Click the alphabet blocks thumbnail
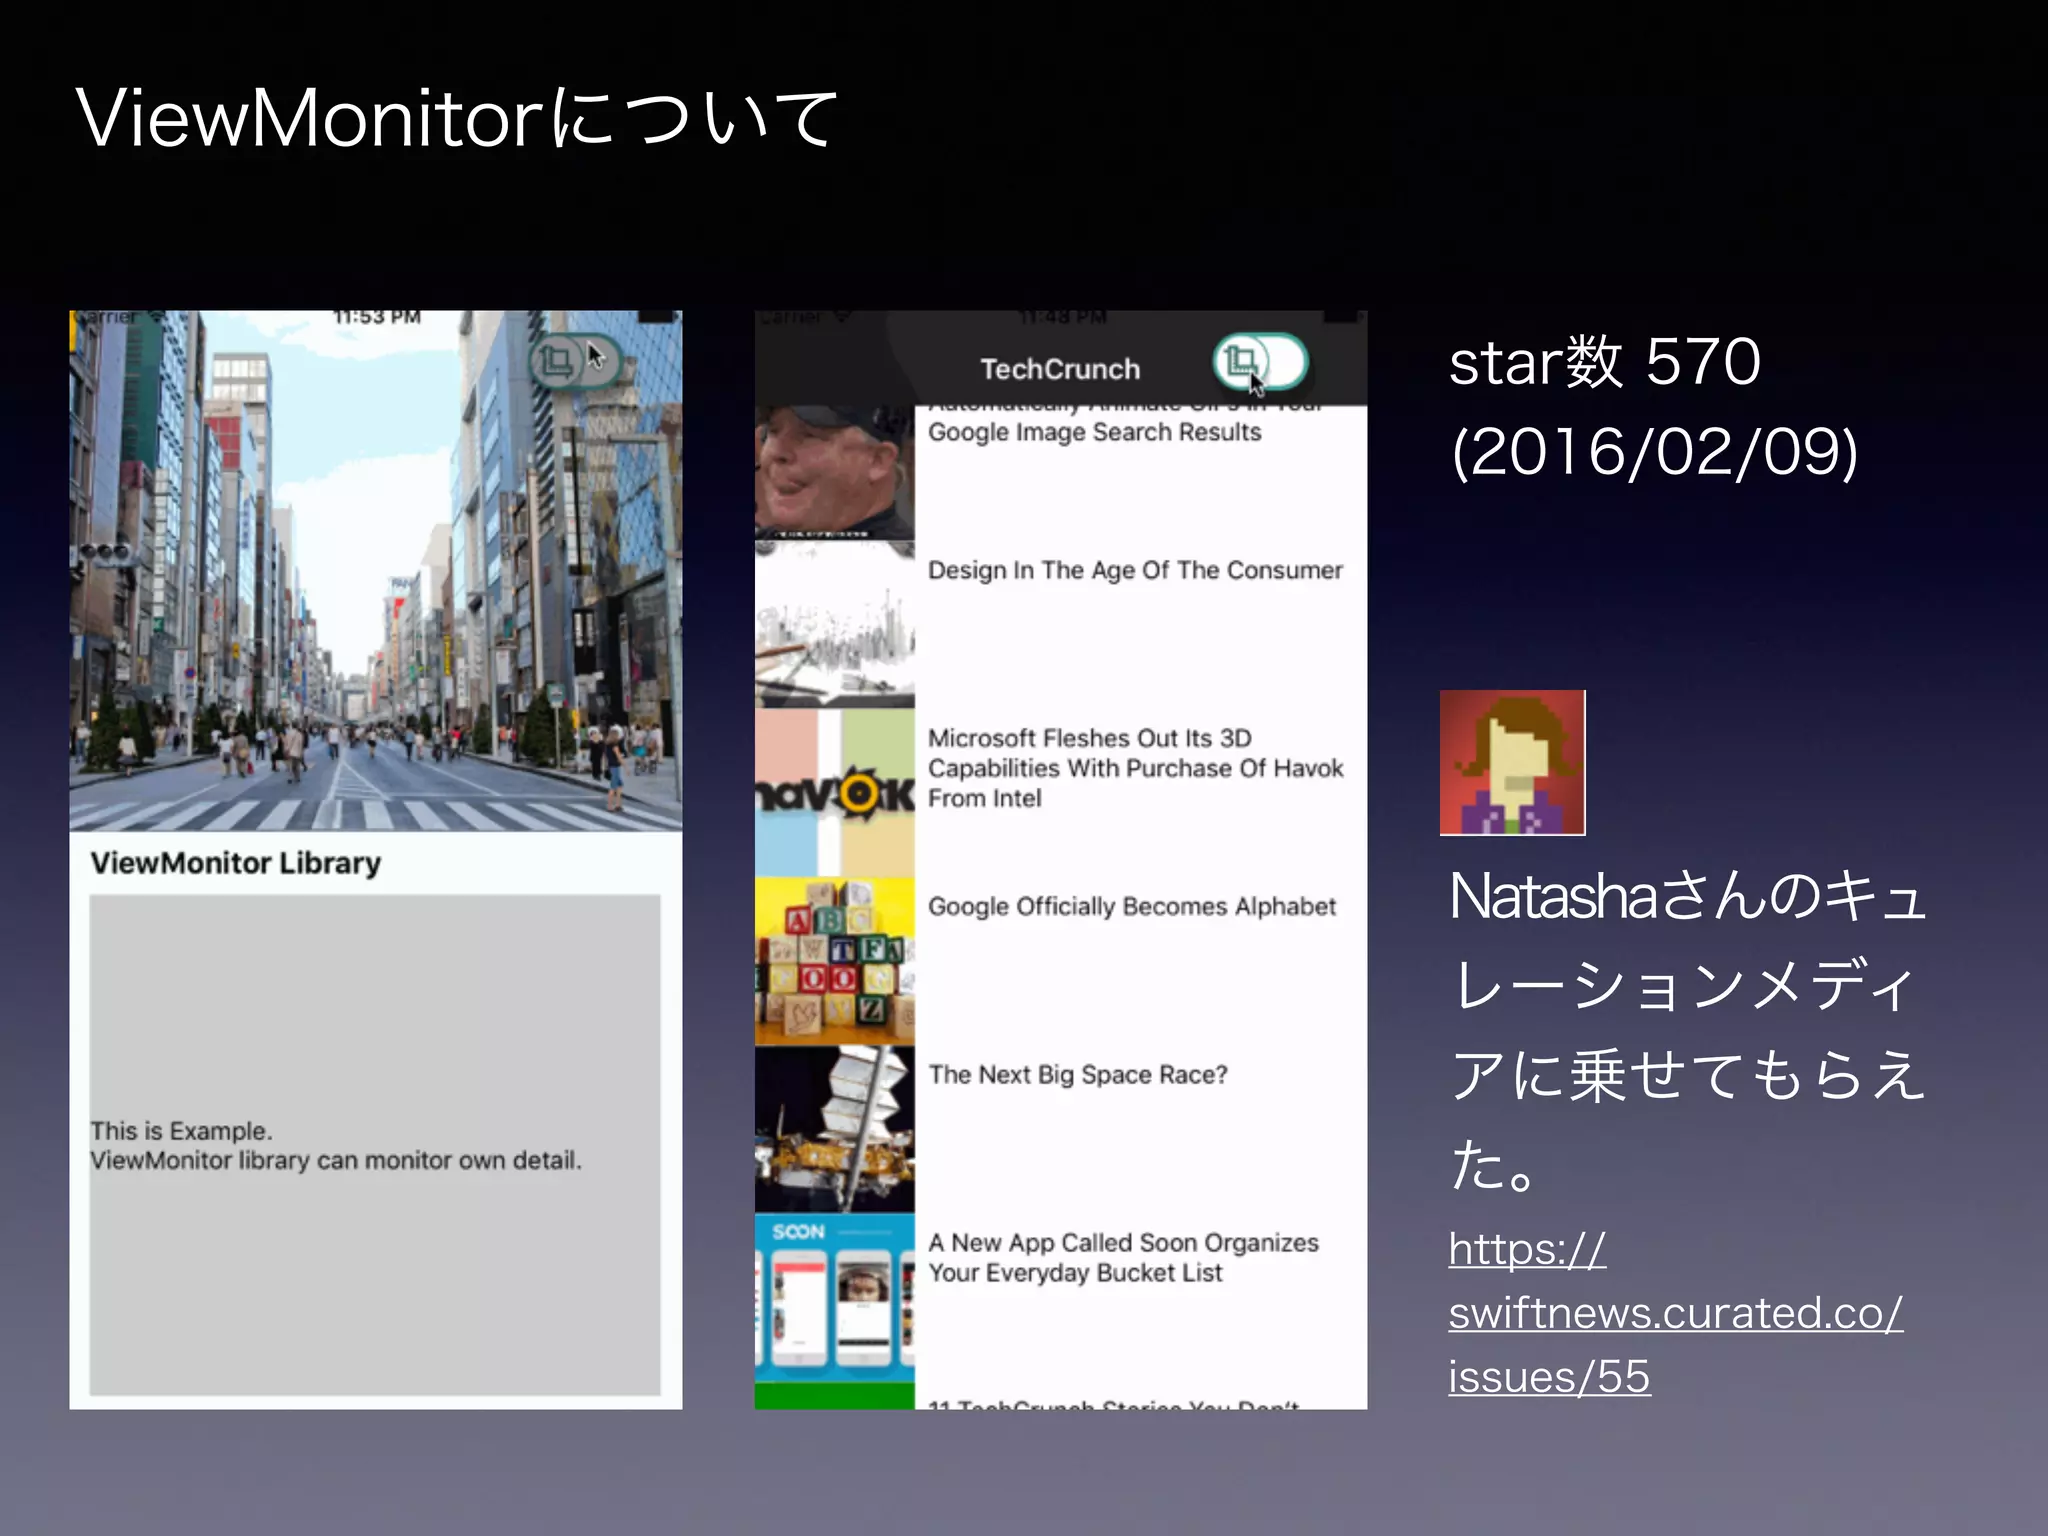This screenshot has width=2048, height=1536. 834,961
